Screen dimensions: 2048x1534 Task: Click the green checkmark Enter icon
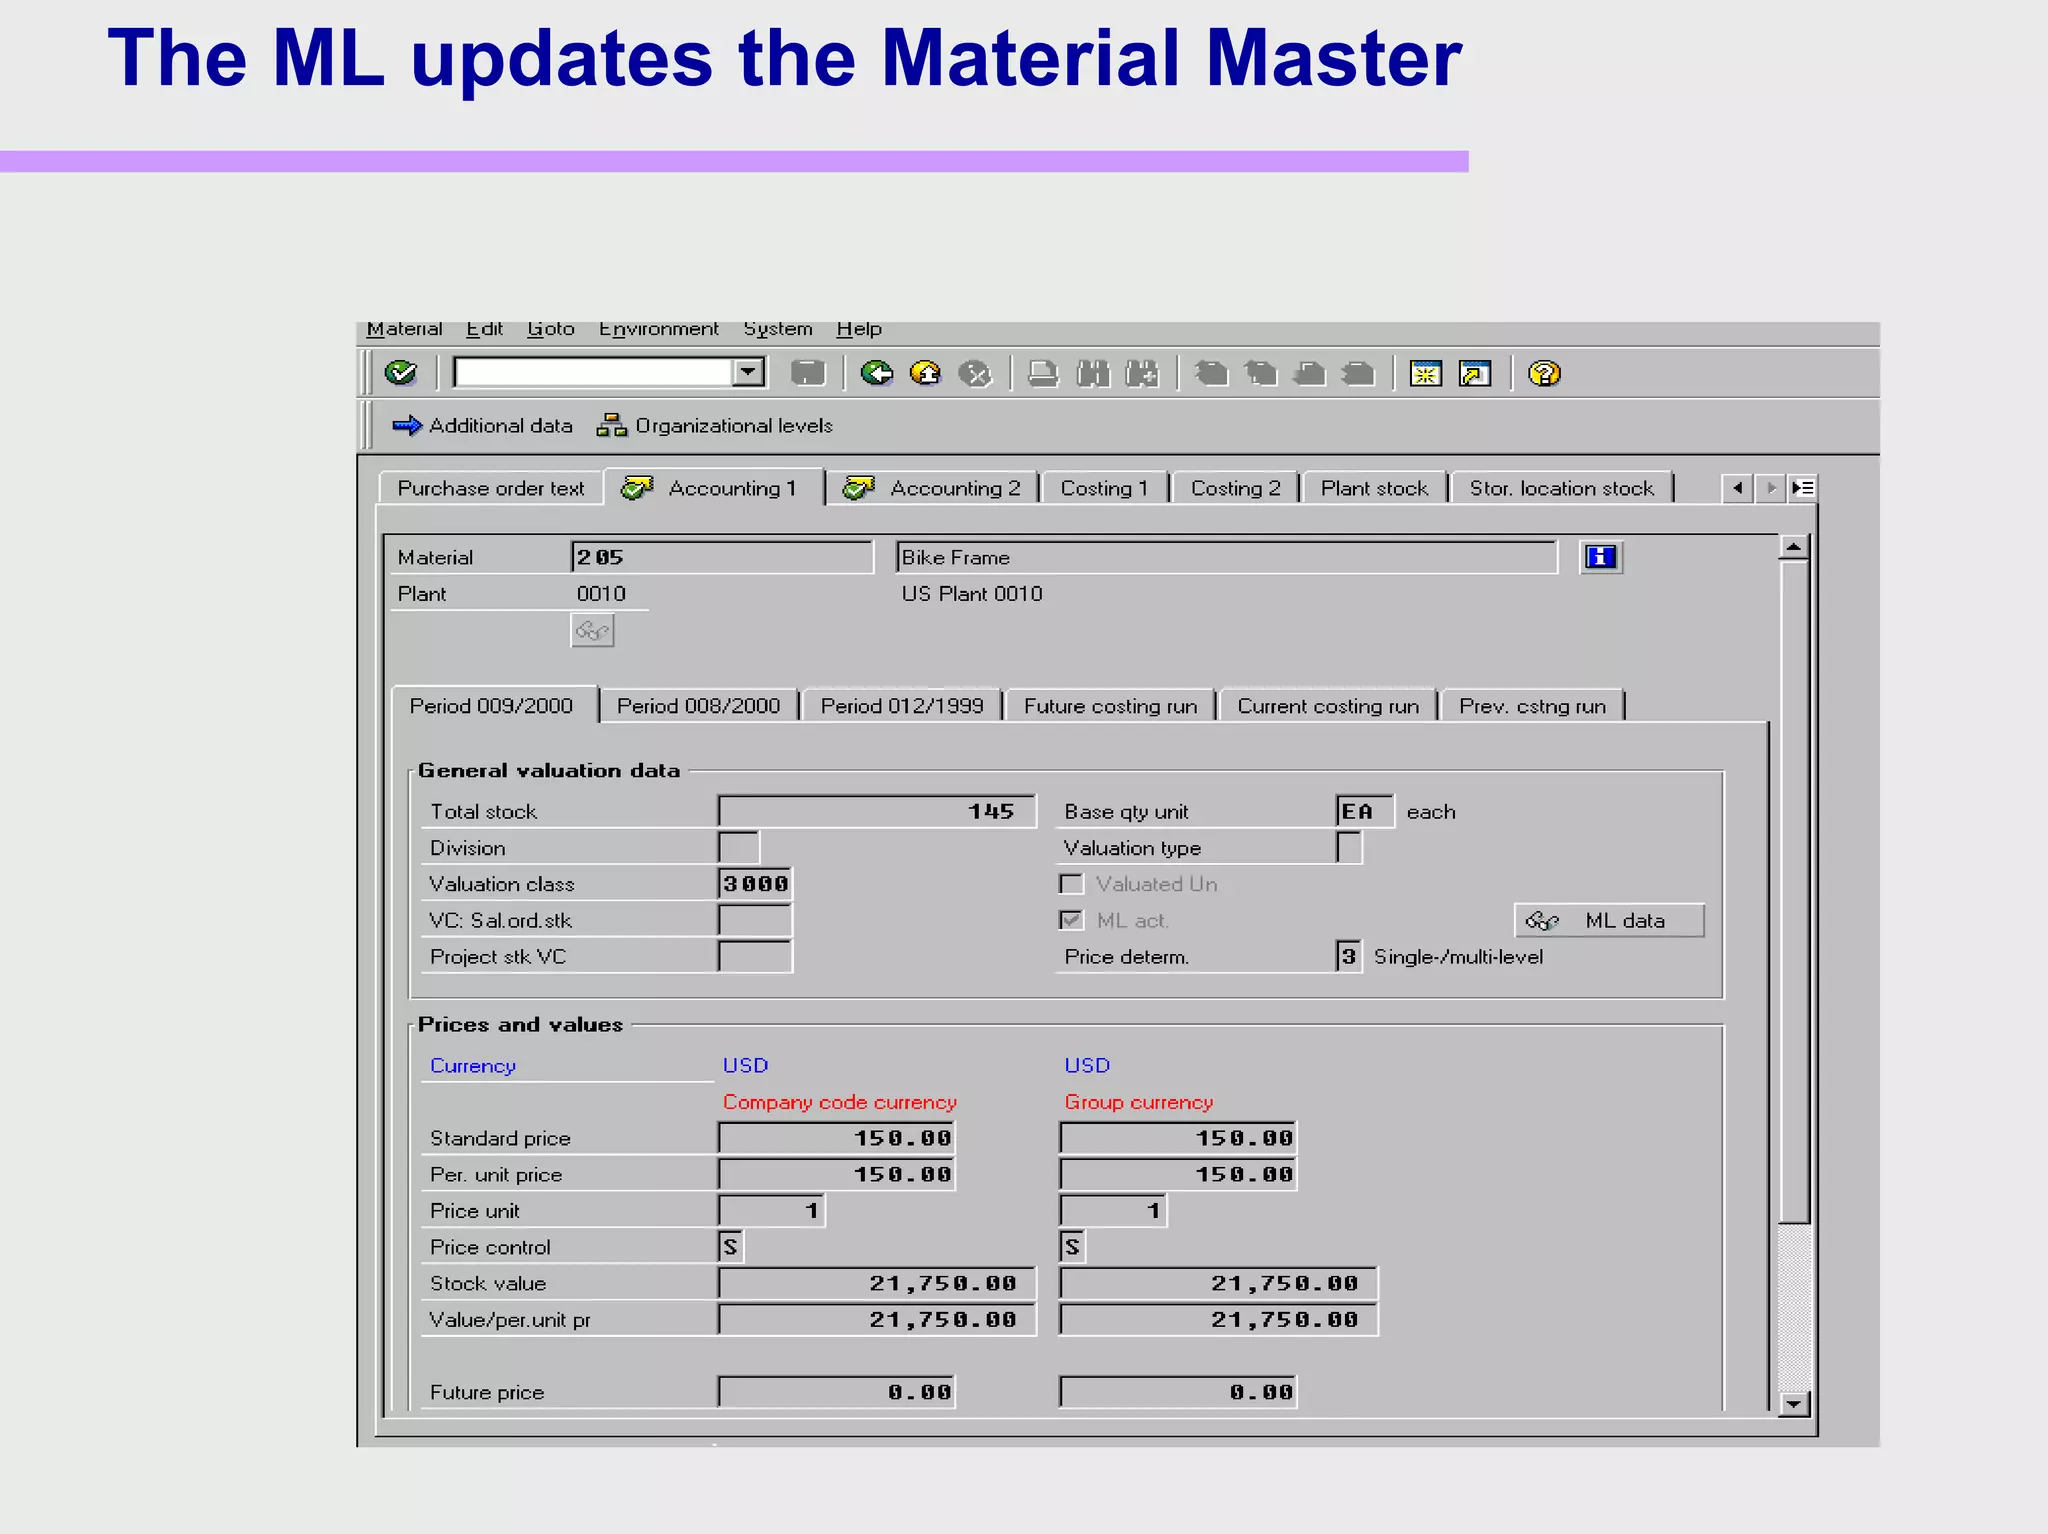[401, 373]
